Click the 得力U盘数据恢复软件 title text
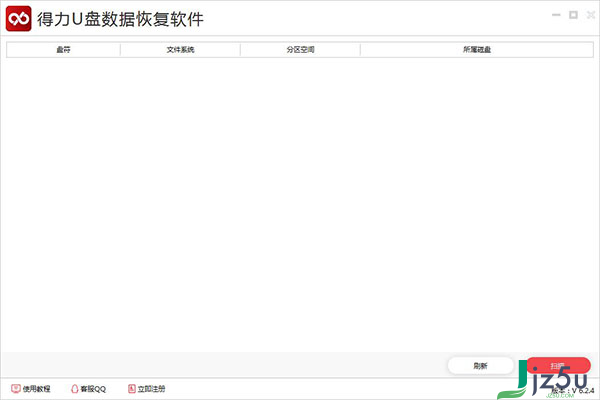The width and height of the screenshot is (600, 400). [120, 19]
